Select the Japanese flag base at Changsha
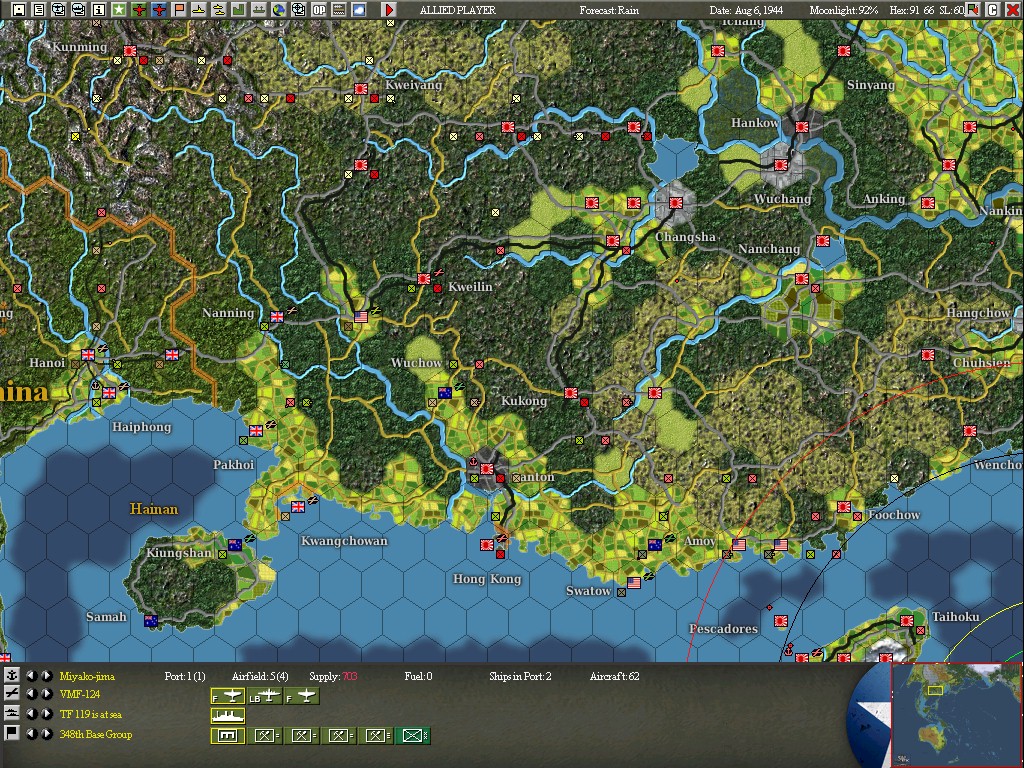This screenshot has height=768, width=1024. pos(676,203)
